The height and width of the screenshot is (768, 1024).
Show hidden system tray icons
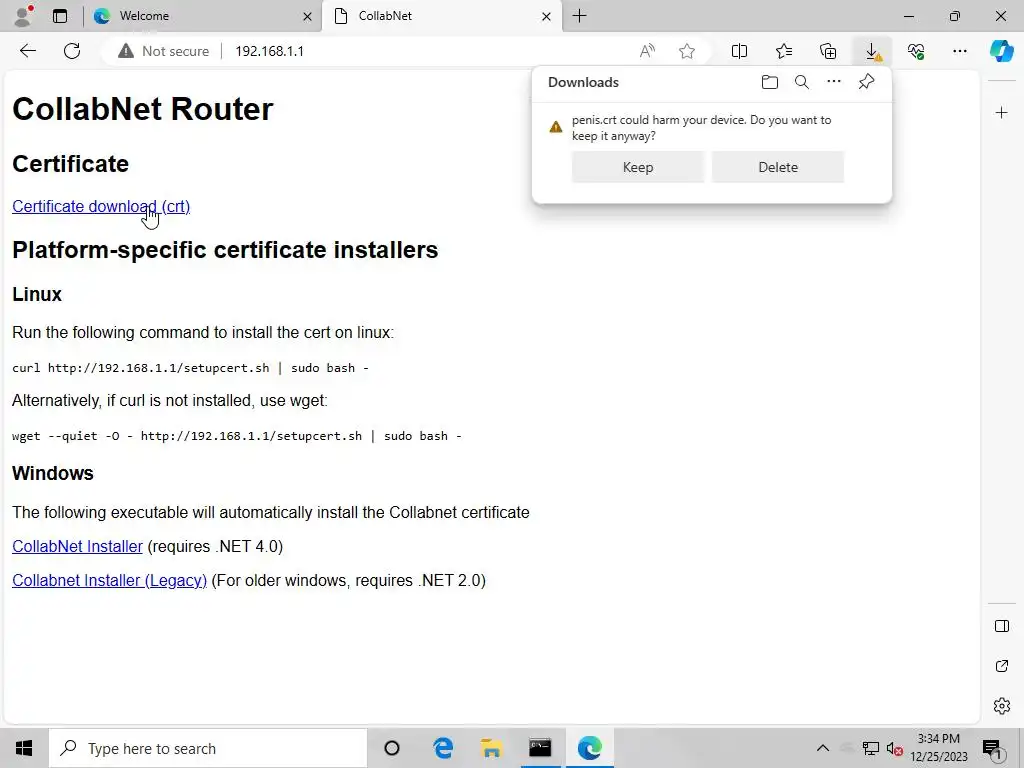click(823, 748)
